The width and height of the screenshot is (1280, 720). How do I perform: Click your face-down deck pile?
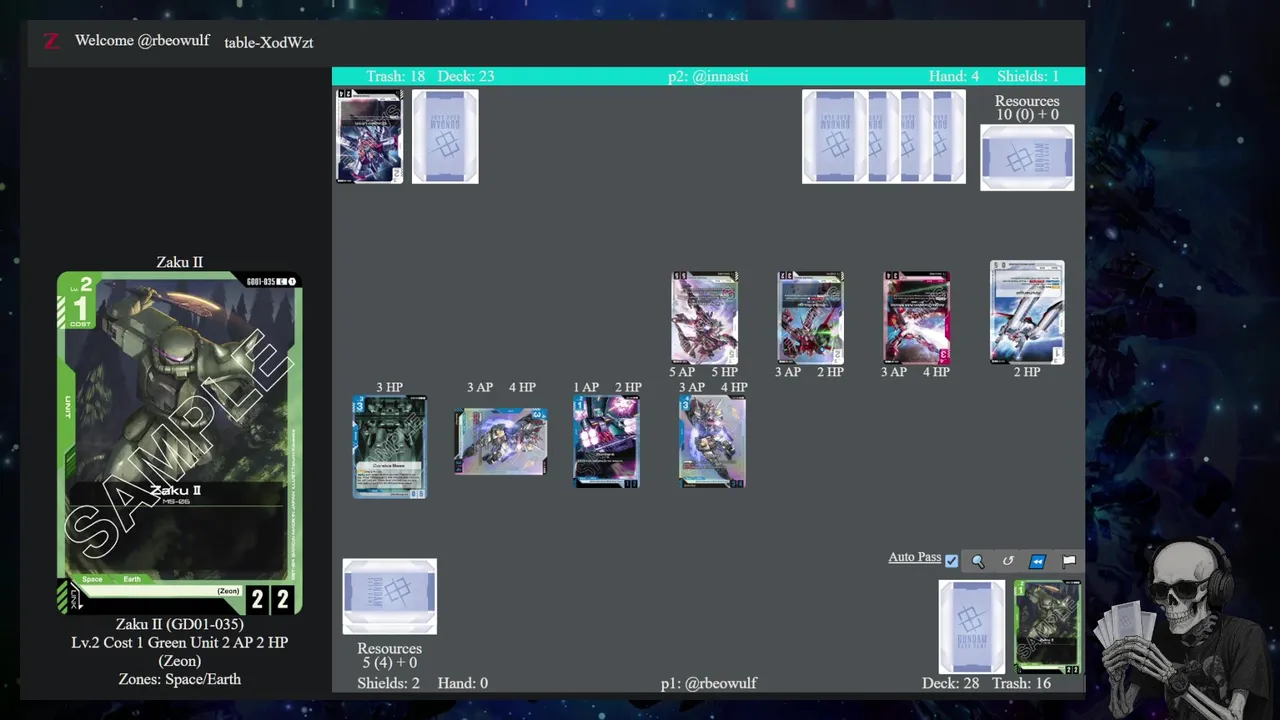972,627
